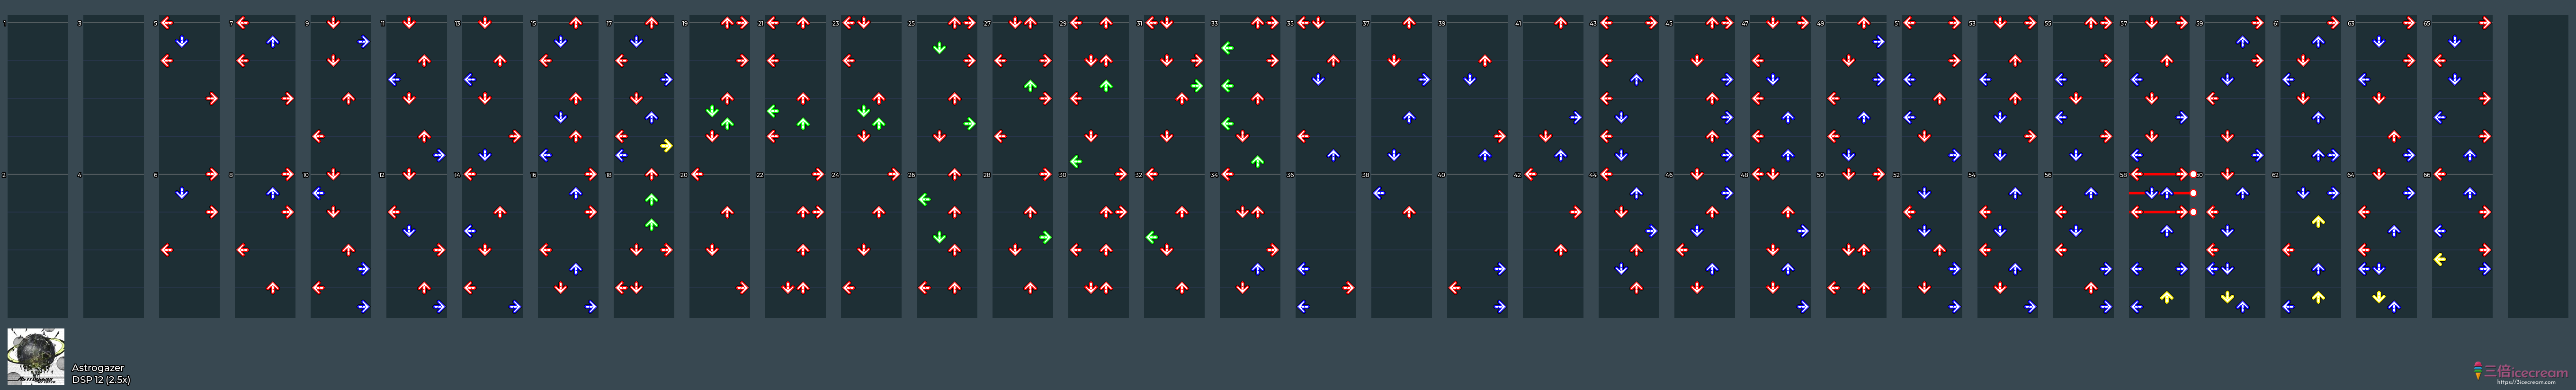Click the yellow down arrow in measure 60
The width and height of the screenshot is (2576, 390).
point(2227,297)
